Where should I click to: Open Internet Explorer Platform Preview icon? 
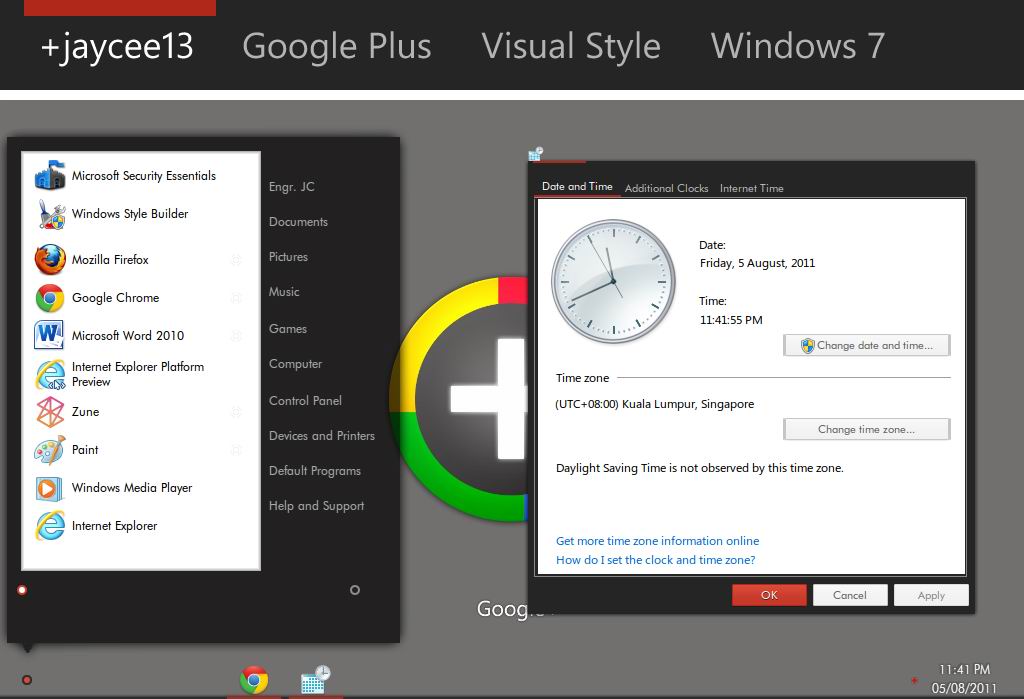point(50,374)
